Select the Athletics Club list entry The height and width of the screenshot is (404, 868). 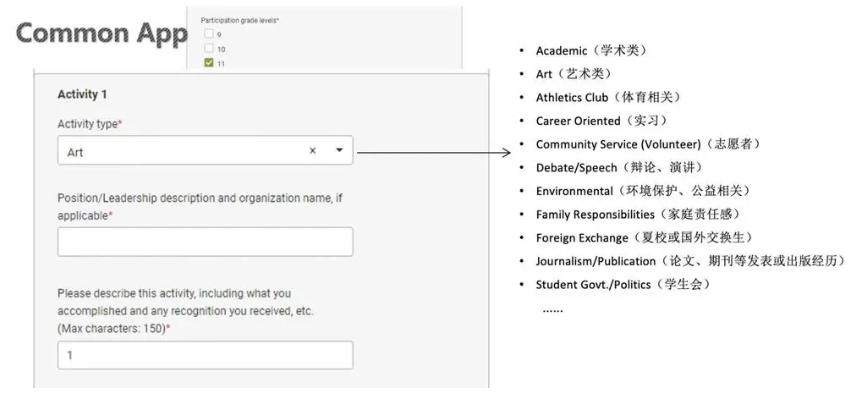608,97
